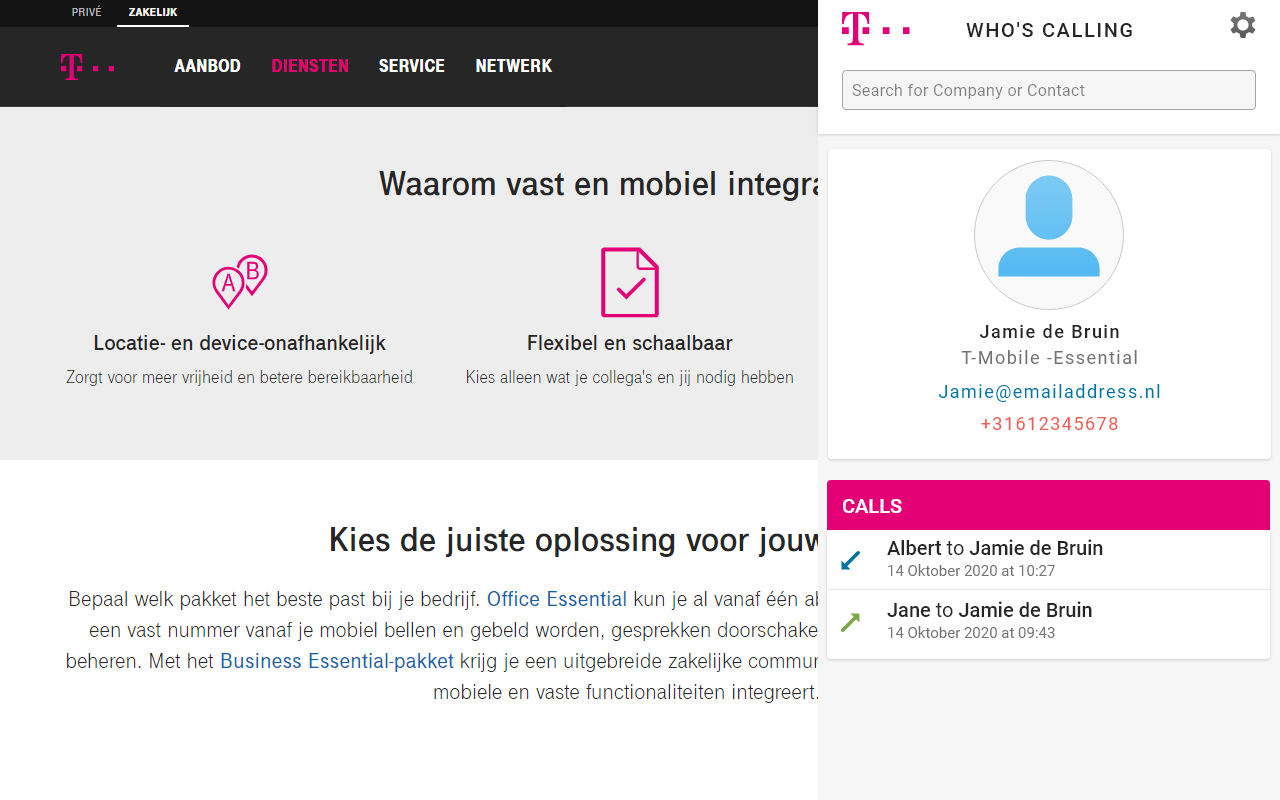Click the Zorgt voor meer vrijheid description
Viewport: 1280px width, 800px height.
(240, 377)
